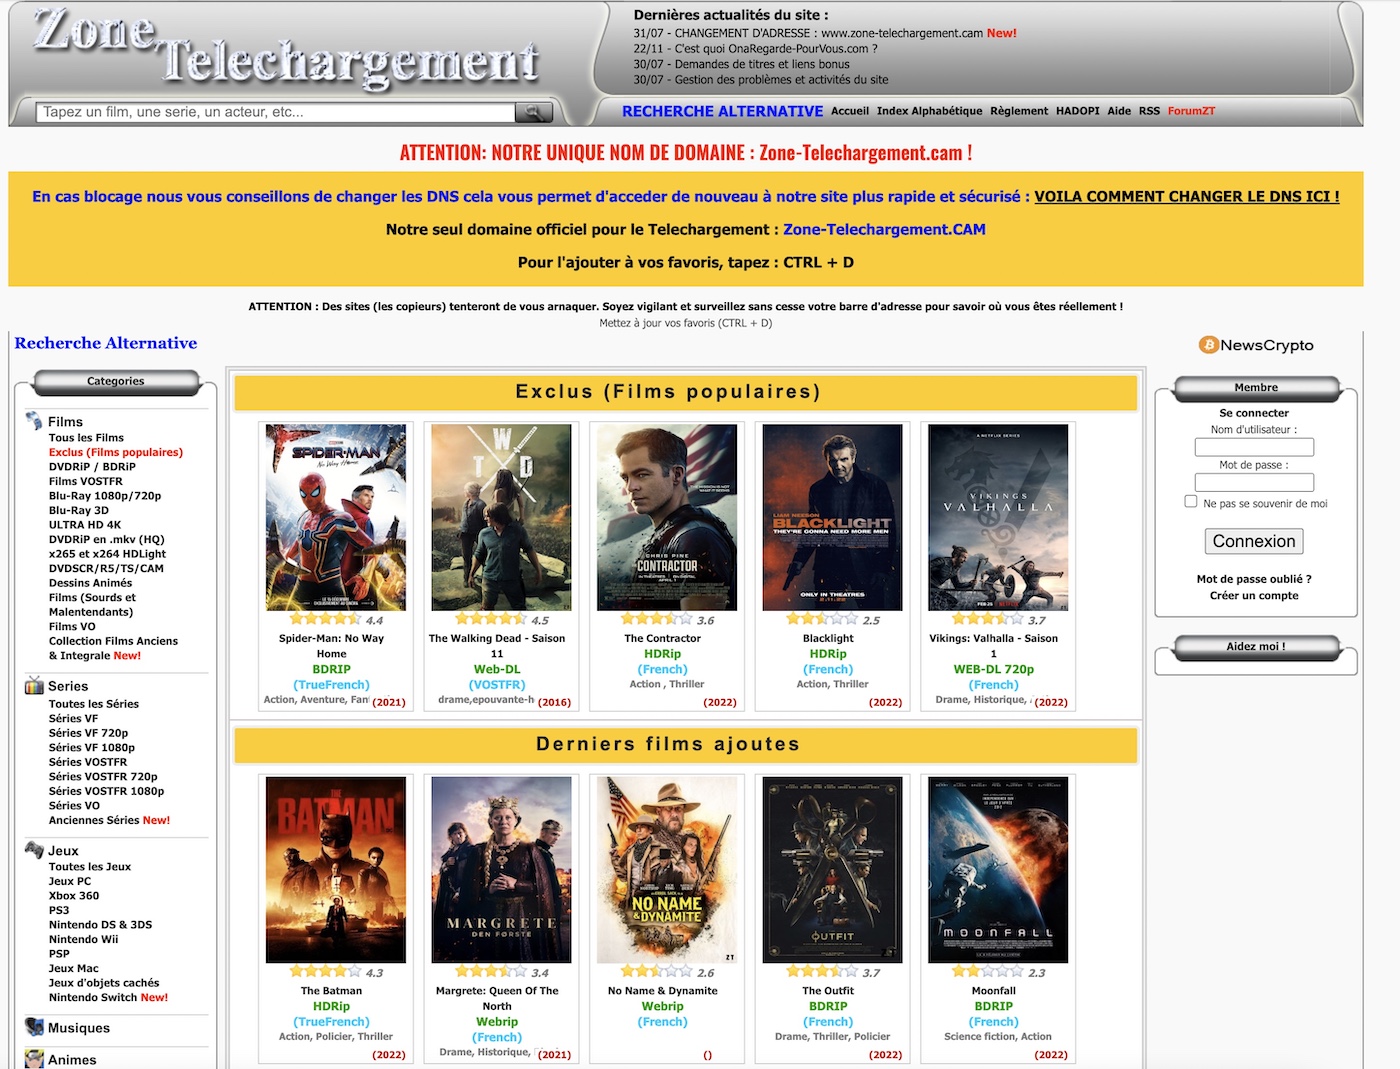The width and height of the screenshot is (1400, 1069).
Task: Open the left-column 'Recherche Alternative' heading link
Action: point(106,343)
